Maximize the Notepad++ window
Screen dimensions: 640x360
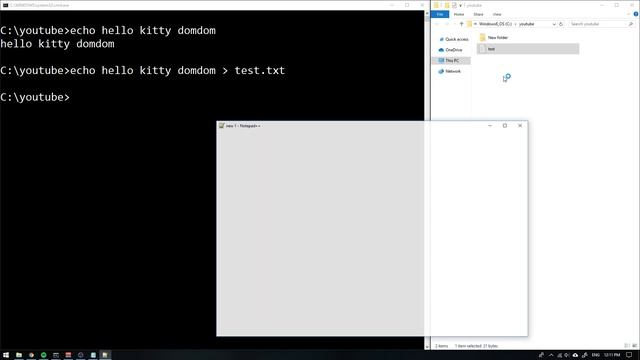point(505,126)
